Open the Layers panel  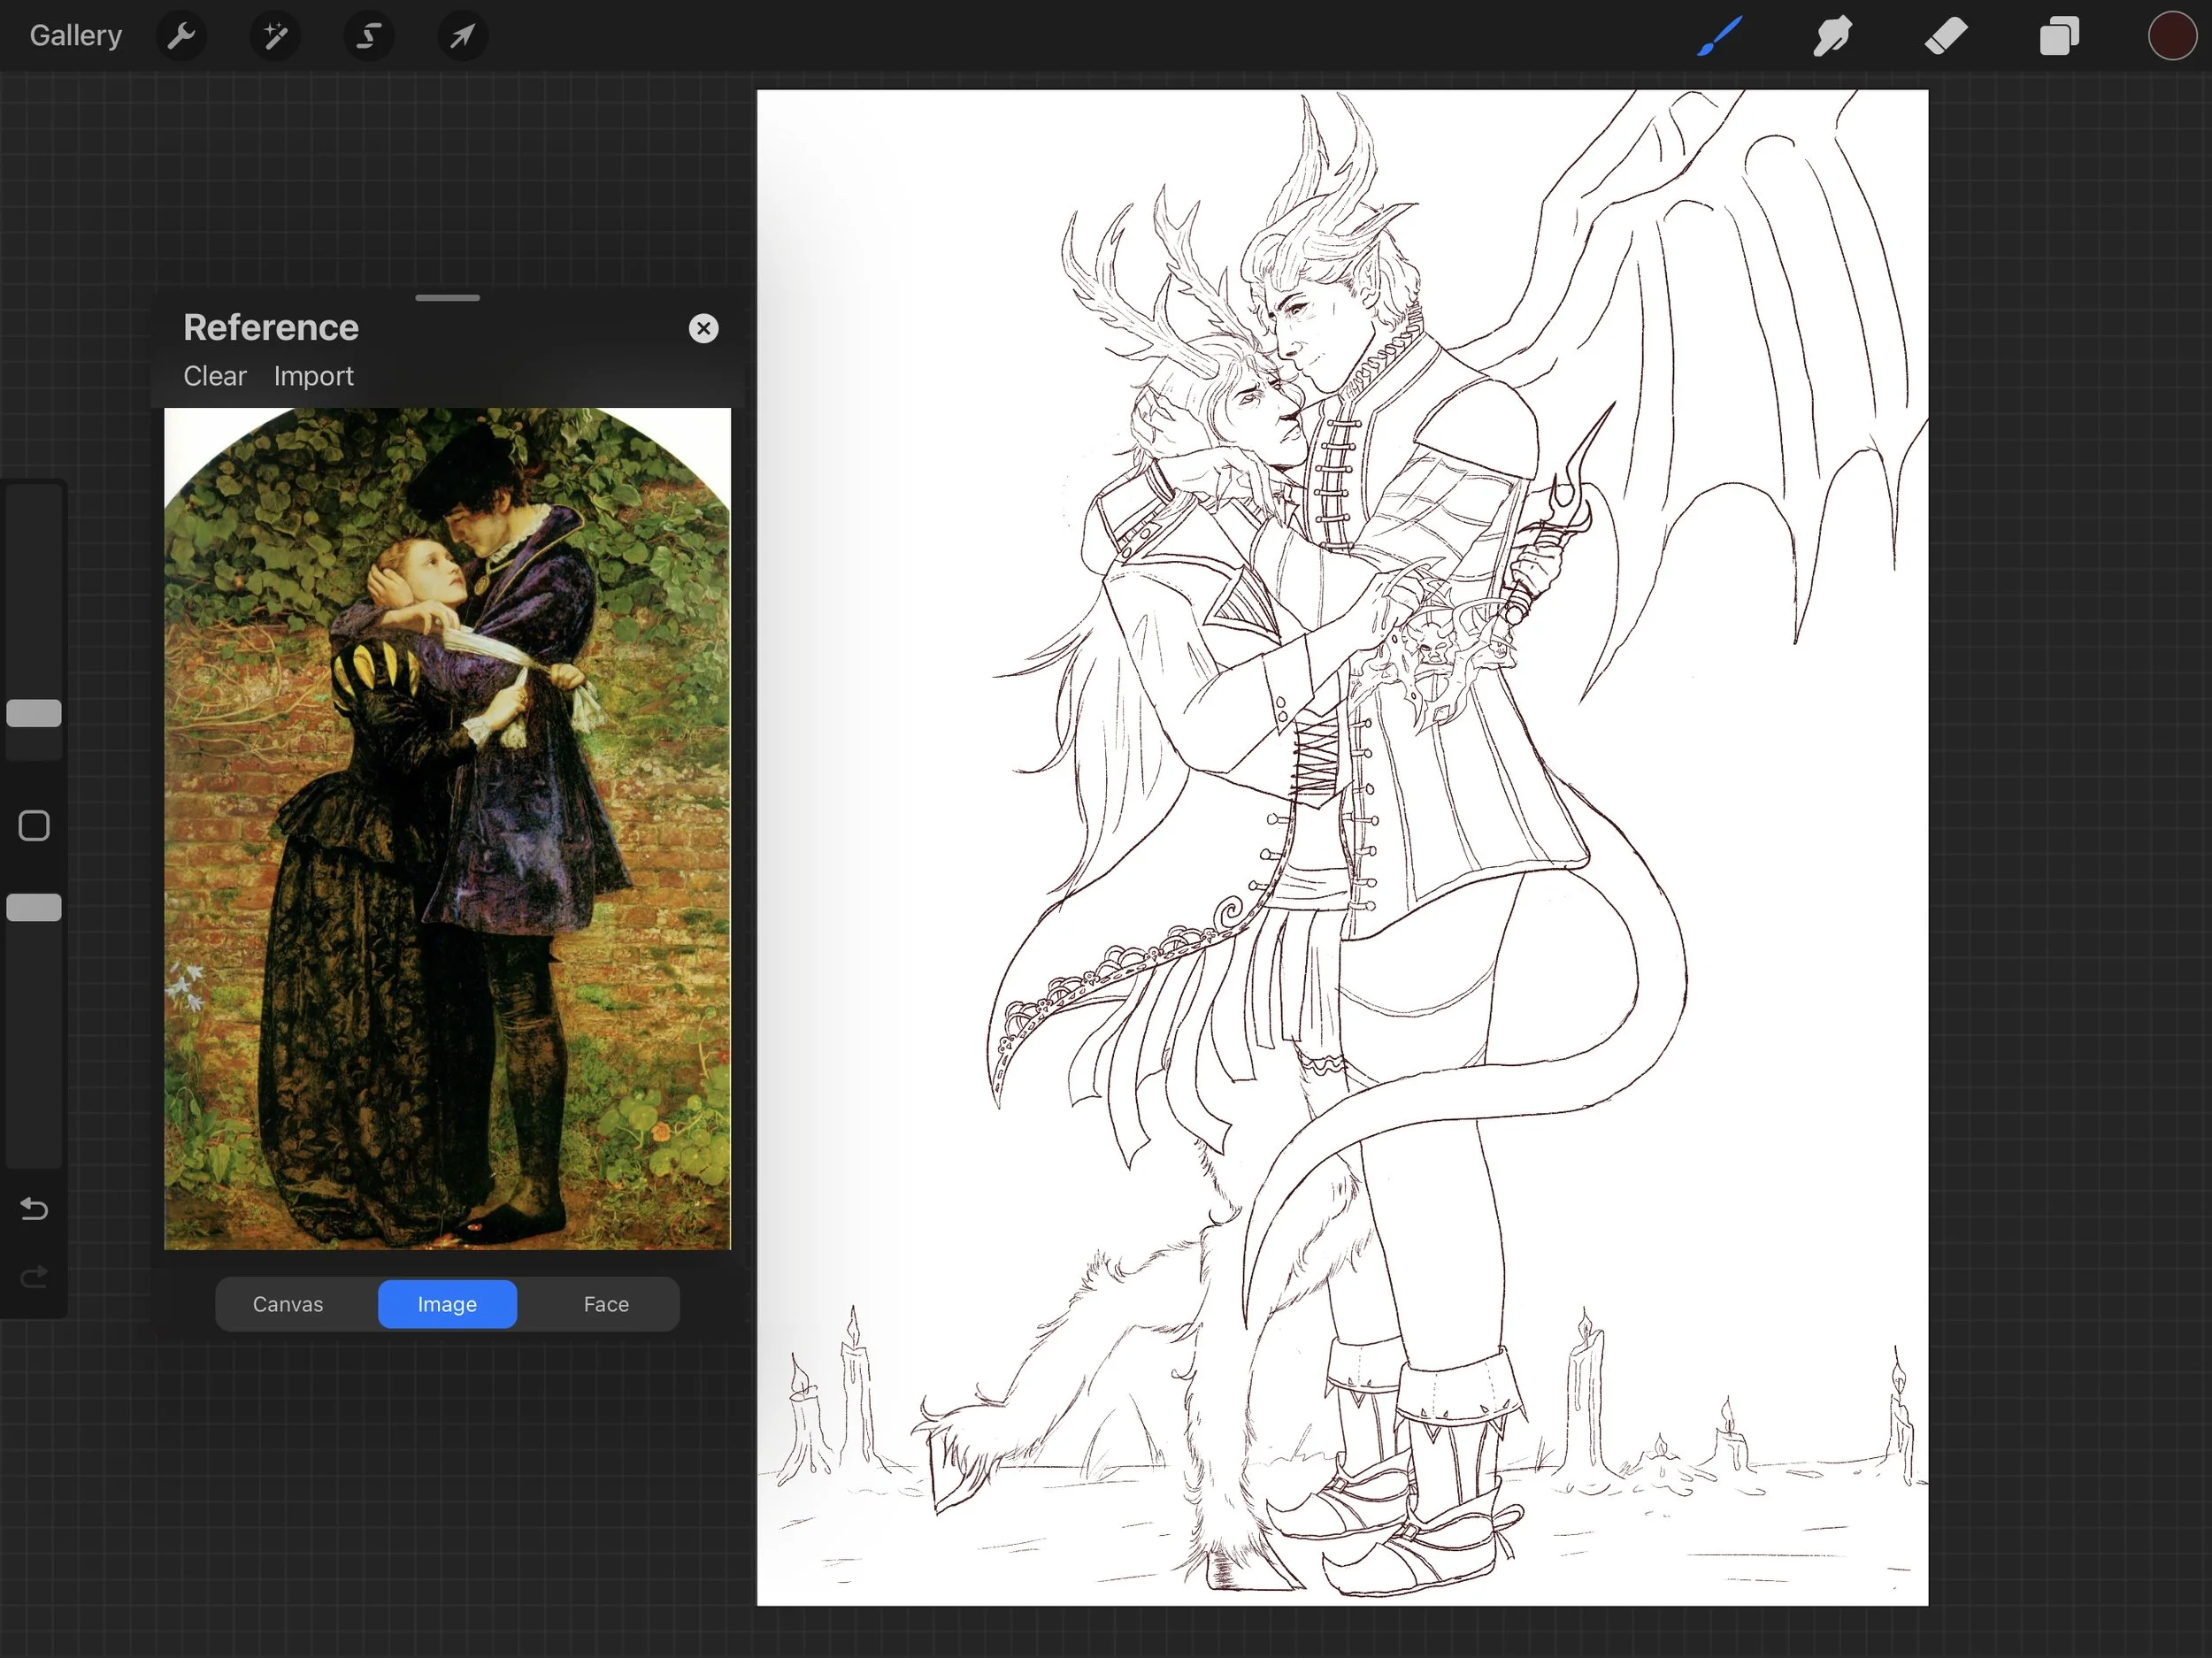[2059, 37]
